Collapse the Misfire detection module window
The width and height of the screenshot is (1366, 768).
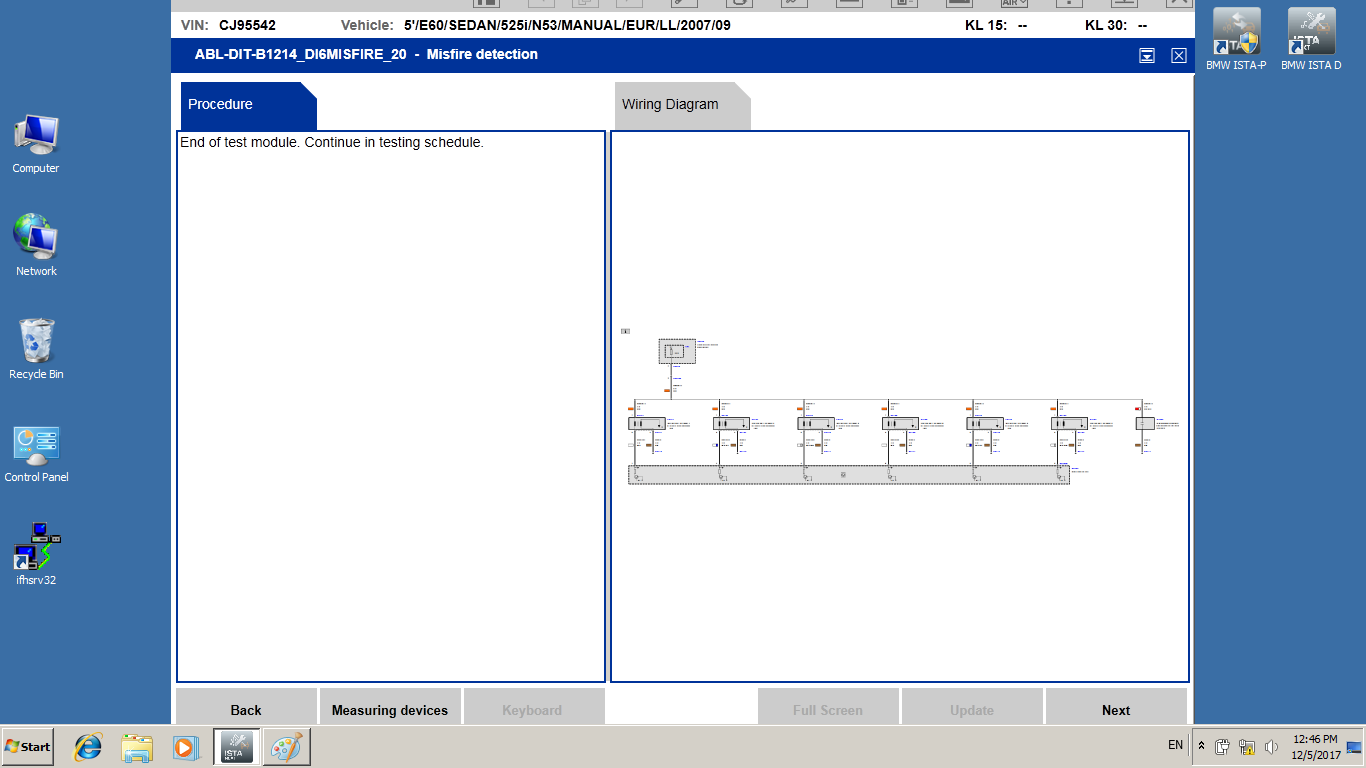pos(1147,56)
